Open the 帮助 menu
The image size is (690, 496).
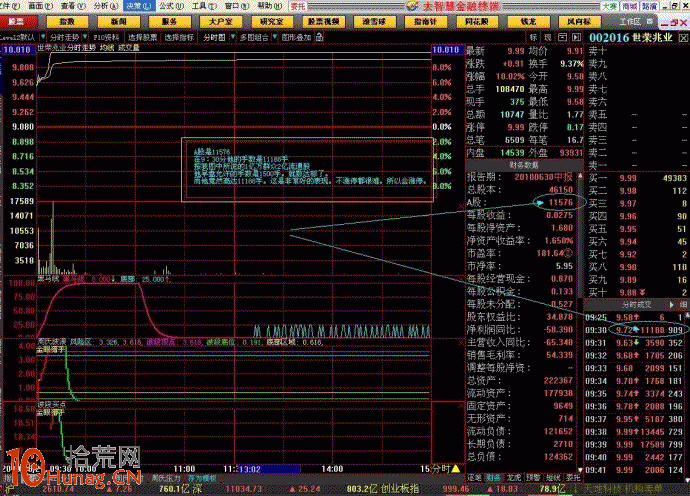269,6
